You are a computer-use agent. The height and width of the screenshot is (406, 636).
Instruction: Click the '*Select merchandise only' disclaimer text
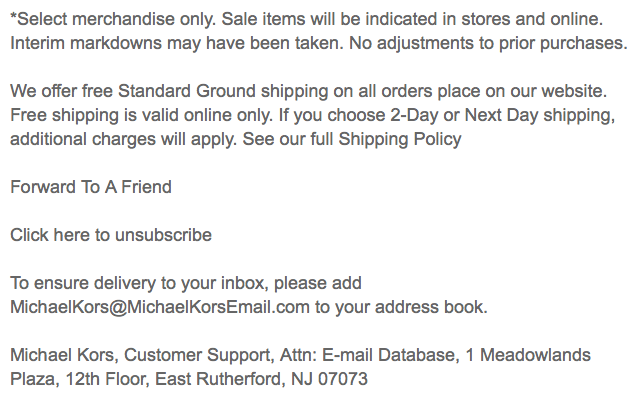[113, 19]
